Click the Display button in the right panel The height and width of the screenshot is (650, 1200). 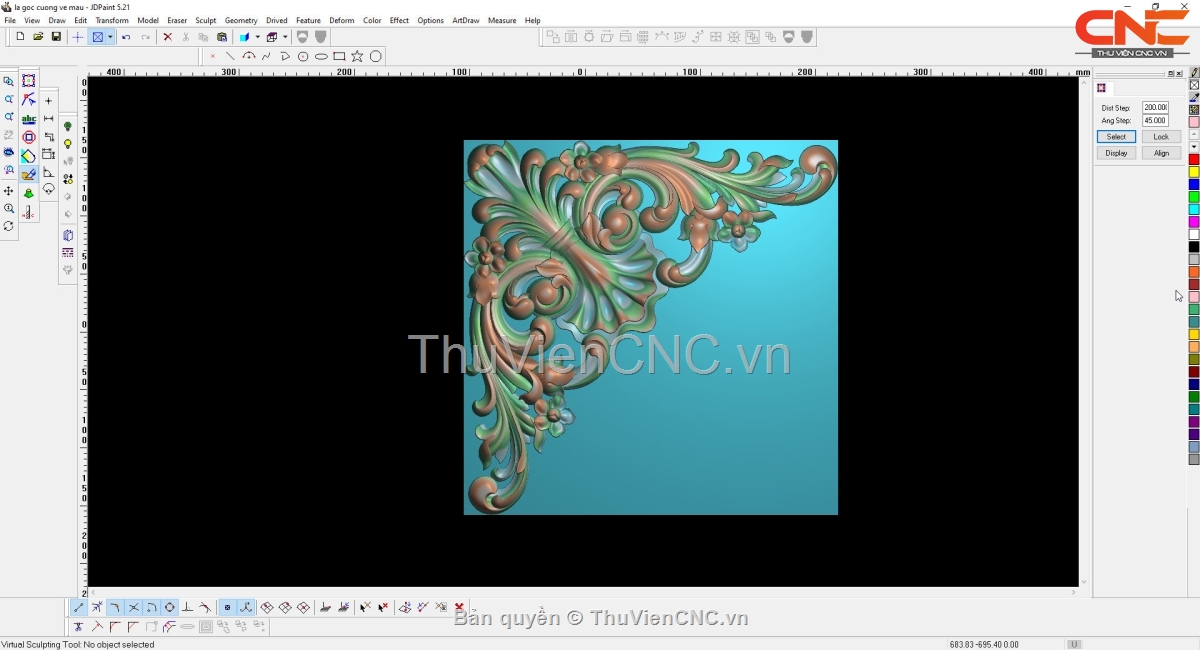pos(1116,153)
